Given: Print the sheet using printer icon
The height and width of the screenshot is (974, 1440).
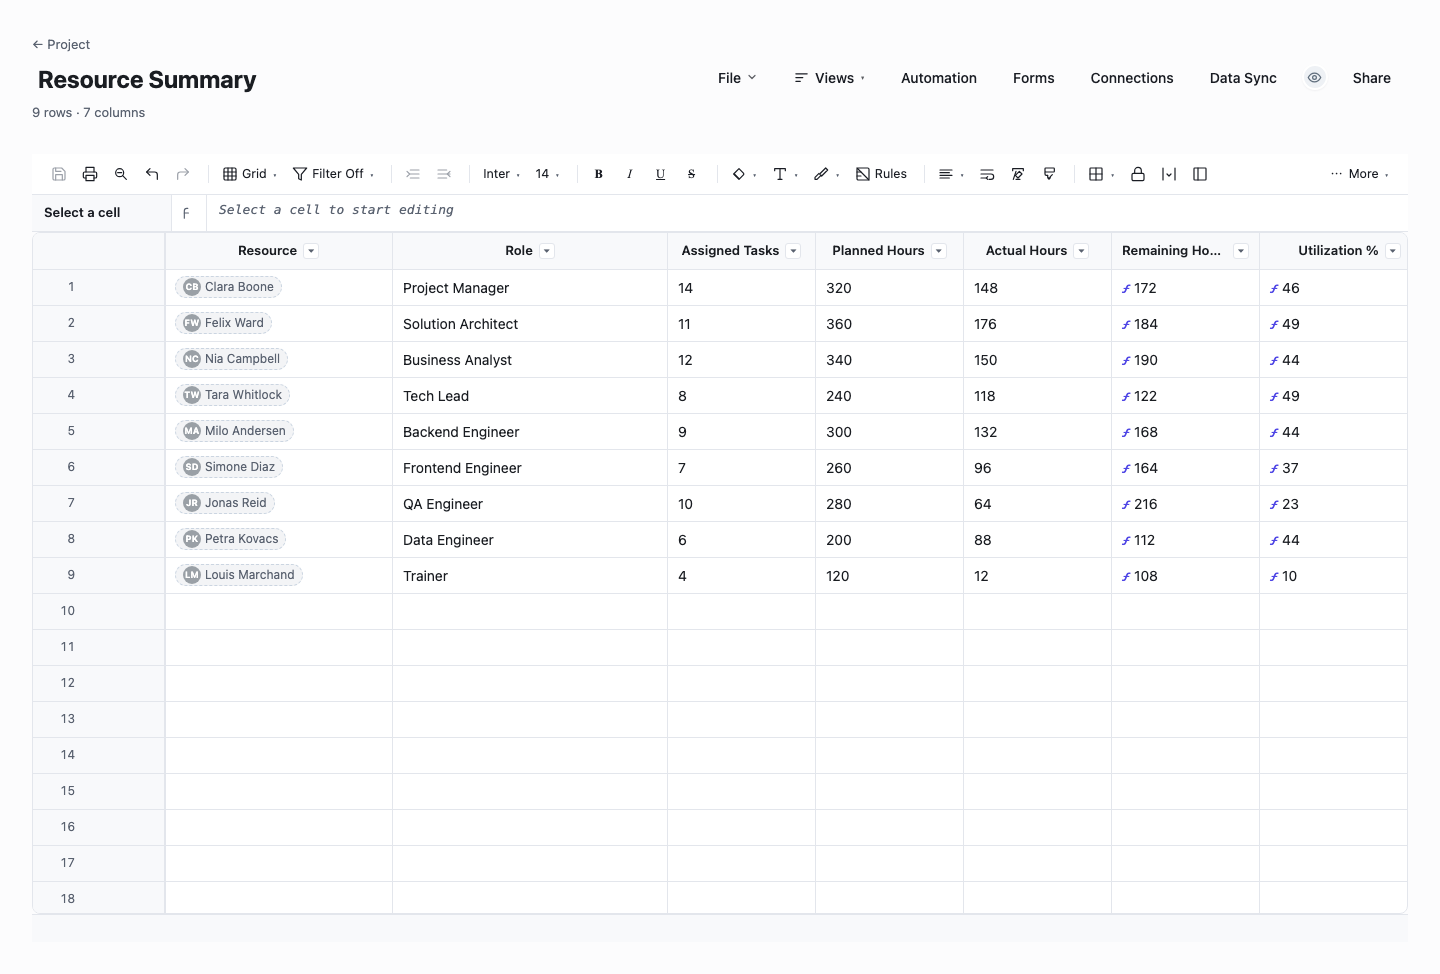Looking at the screenshot, I should tap(90, 174).
